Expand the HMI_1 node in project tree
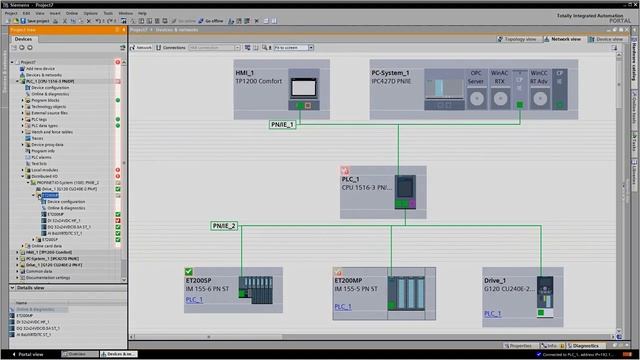Image resolution: width=640 pixels, height=360 pixels. (x=18, y=252)
